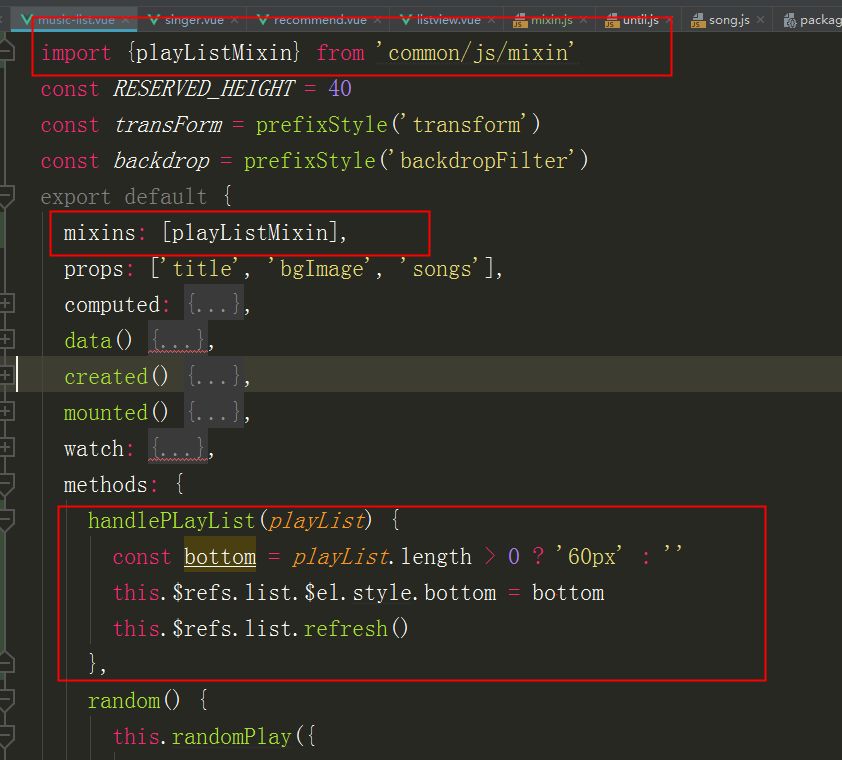Viewport: 842px width, 760px height.
Task: Close the mixin.js tab
Action: (583, 20)
